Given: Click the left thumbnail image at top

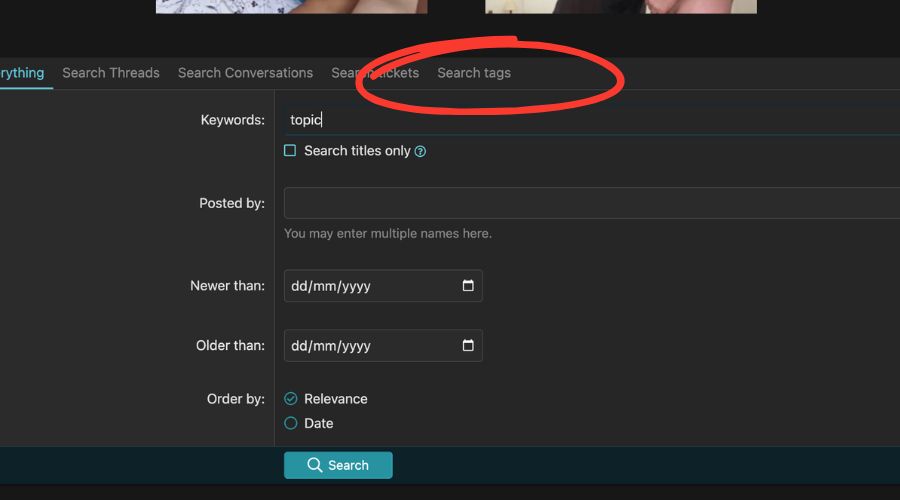Looking at the screenshot, I should 292,6.
